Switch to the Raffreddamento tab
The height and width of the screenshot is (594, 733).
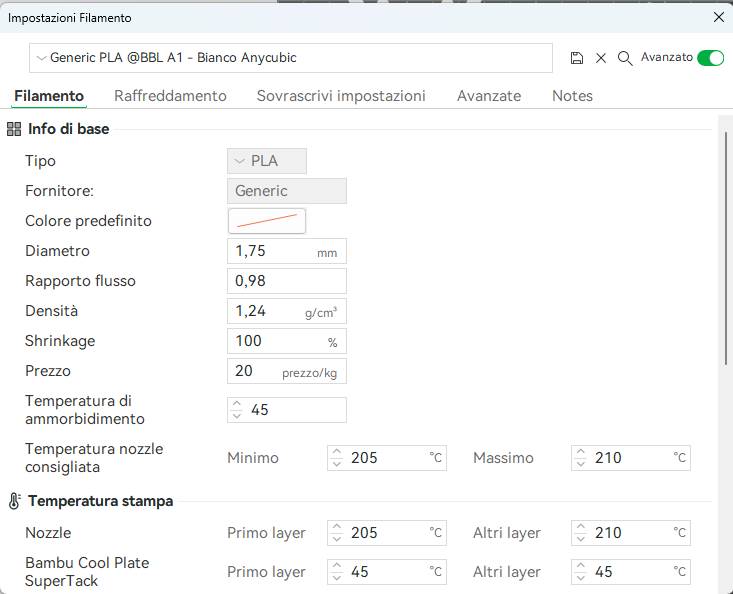170,96
